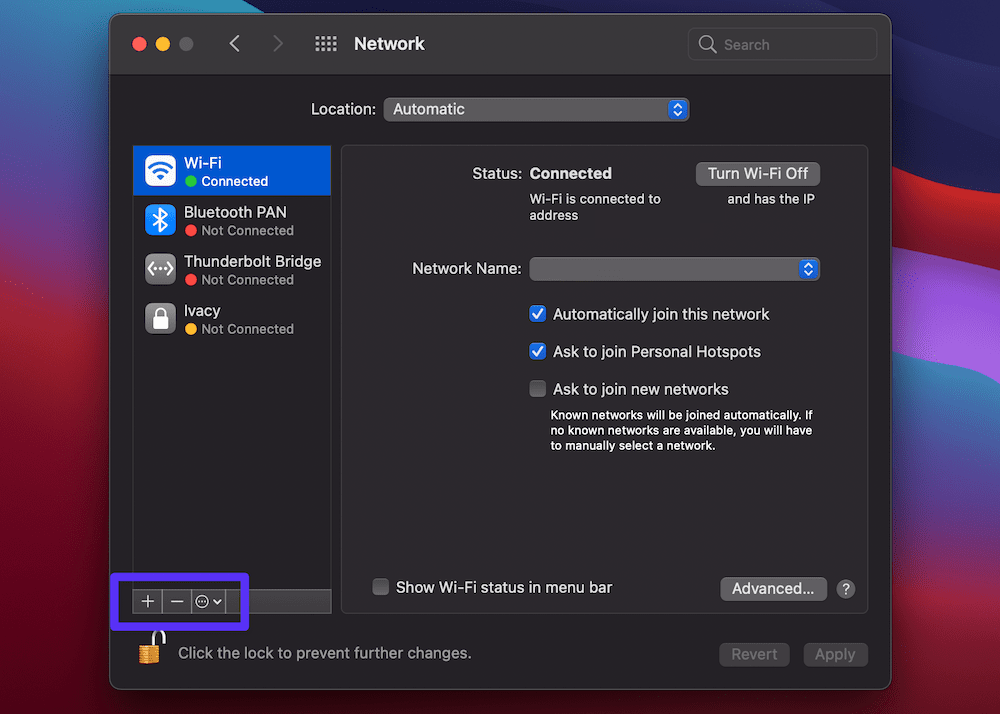
Task: Open the Show All preferences grid icon
Action: click(x=325, y=43)
